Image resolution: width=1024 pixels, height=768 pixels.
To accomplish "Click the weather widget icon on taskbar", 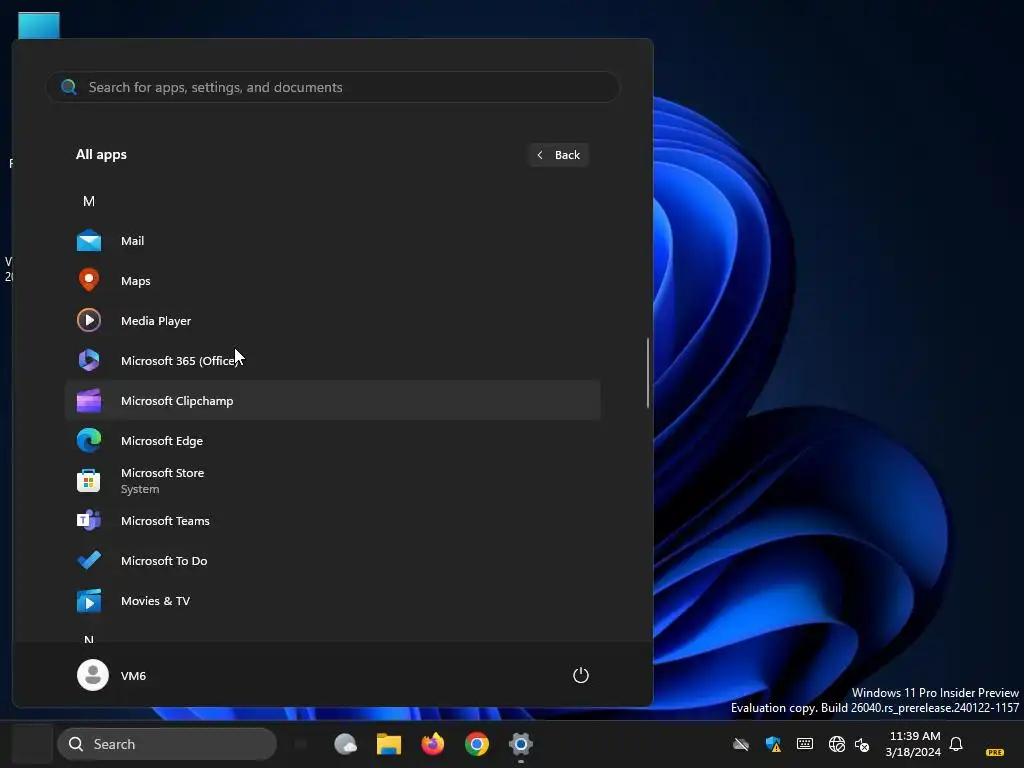I will [345, 744].
